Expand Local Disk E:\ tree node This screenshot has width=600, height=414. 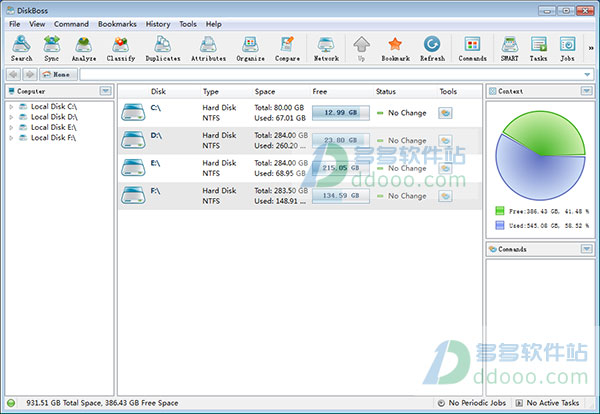[x=11, y=127]
